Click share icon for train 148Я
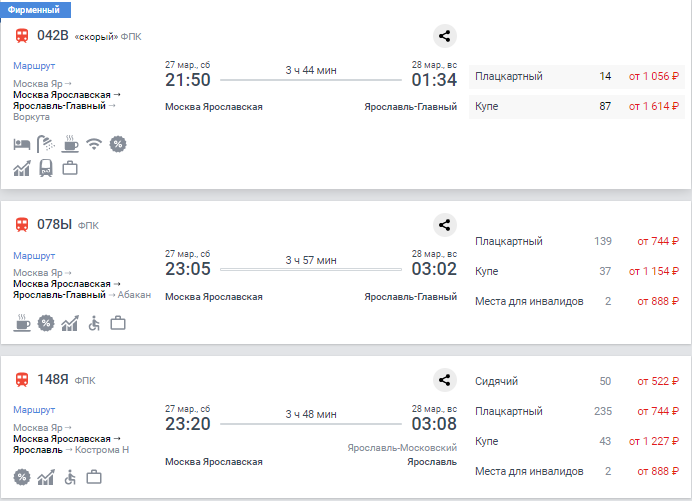 pyautogui.click(x=445, y=380)
